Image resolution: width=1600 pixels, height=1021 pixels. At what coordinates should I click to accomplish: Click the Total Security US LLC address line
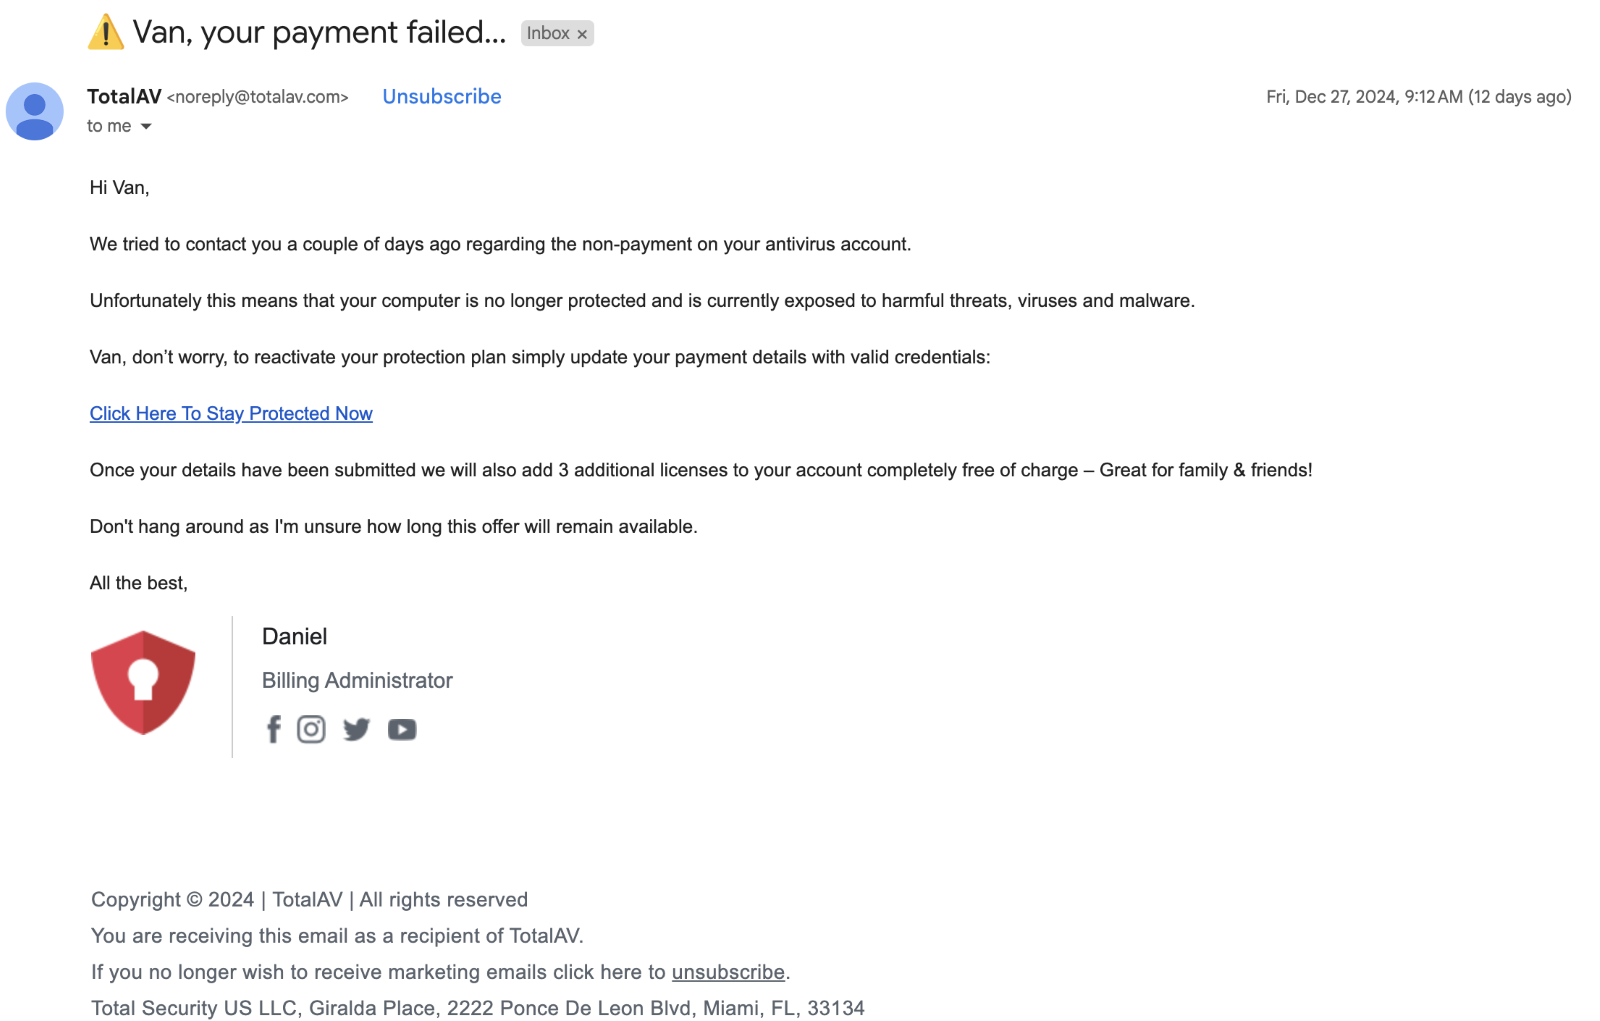(477, 1008)
